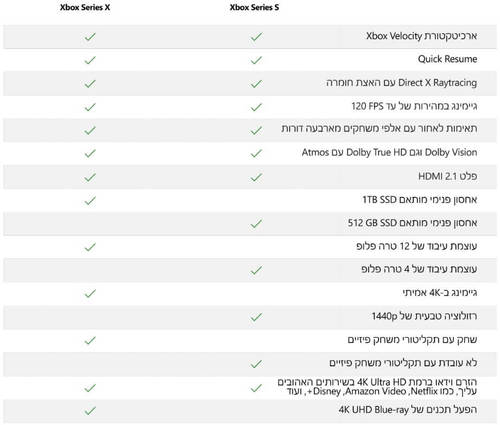Click Series S checkmark for Direct X Raytracing
Image resolution: width=500 pixels, height=425 pixels.
coord(256,84)
